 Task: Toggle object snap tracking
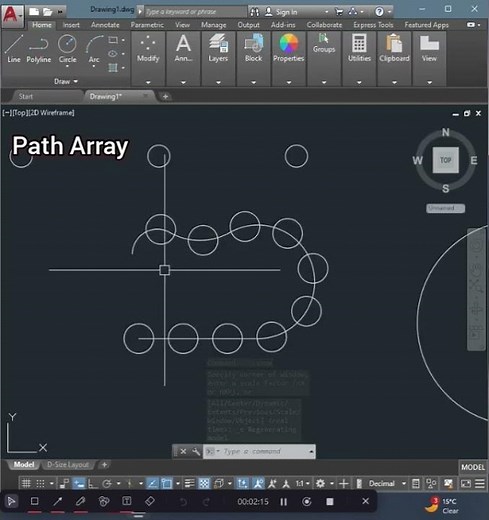coord(152,483)
